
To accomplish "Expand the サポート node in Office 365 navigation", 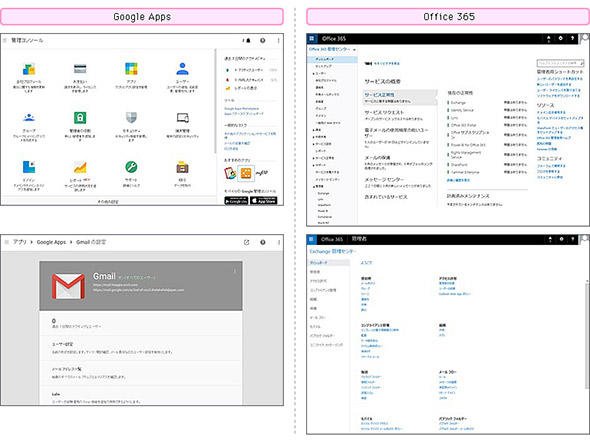I will pos(313,165).
